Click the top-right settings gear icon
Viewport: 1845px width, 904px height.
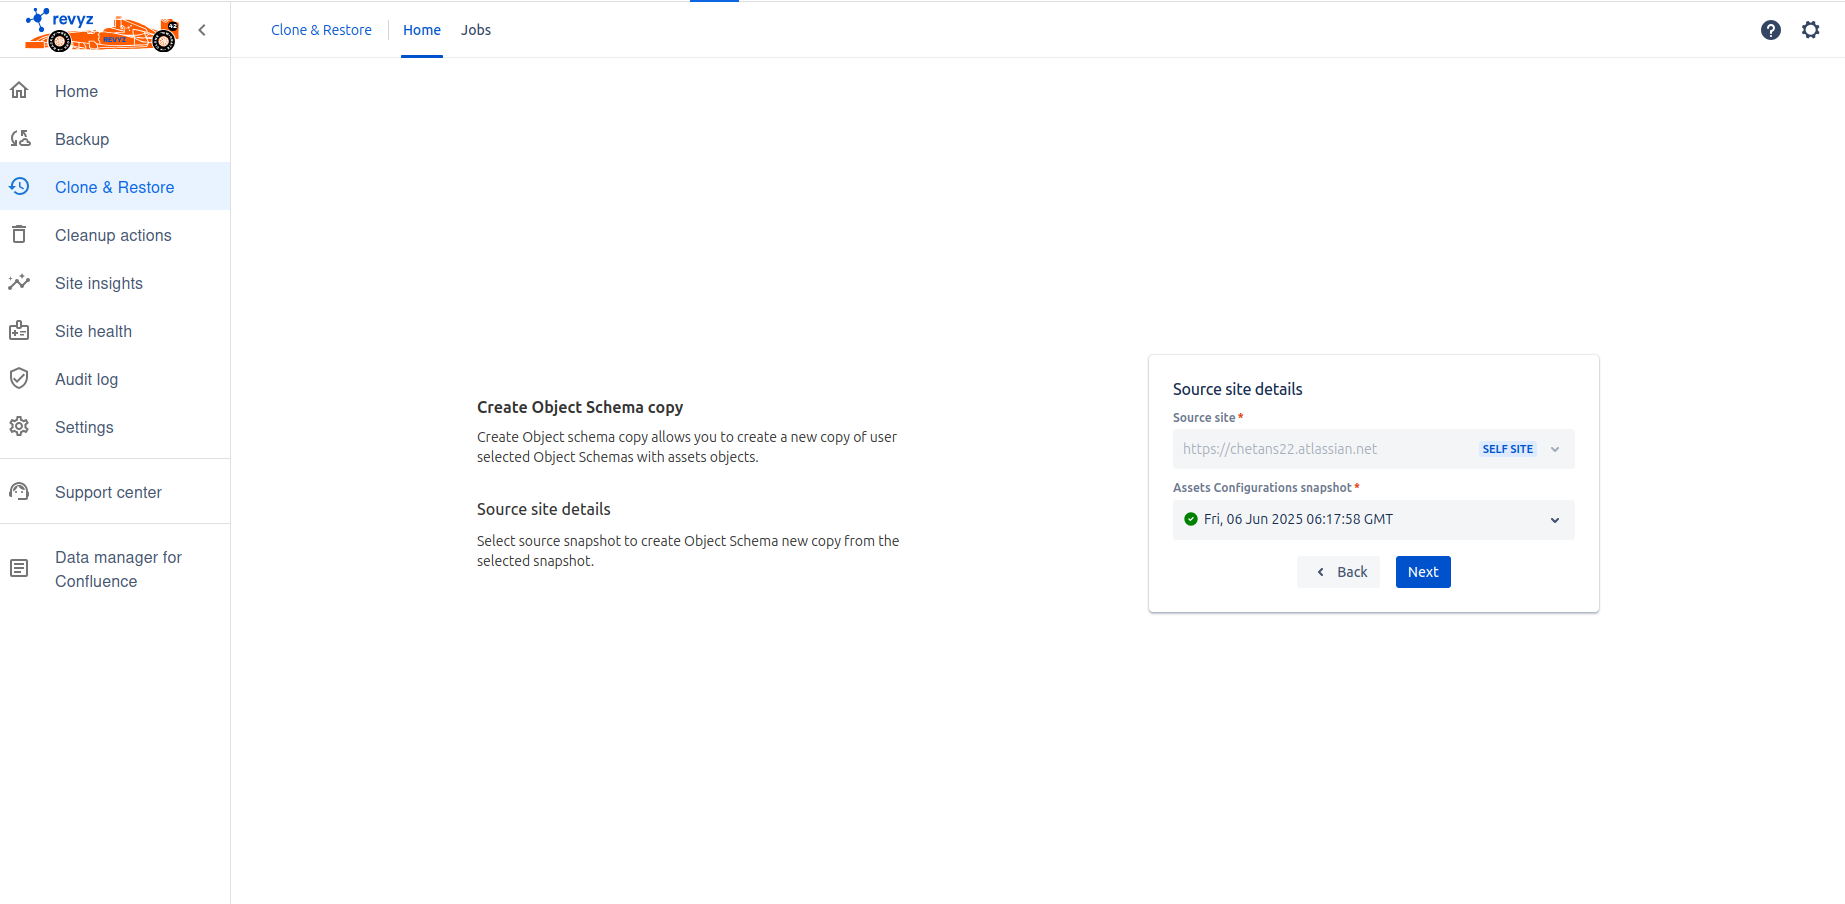(1811, 30)
